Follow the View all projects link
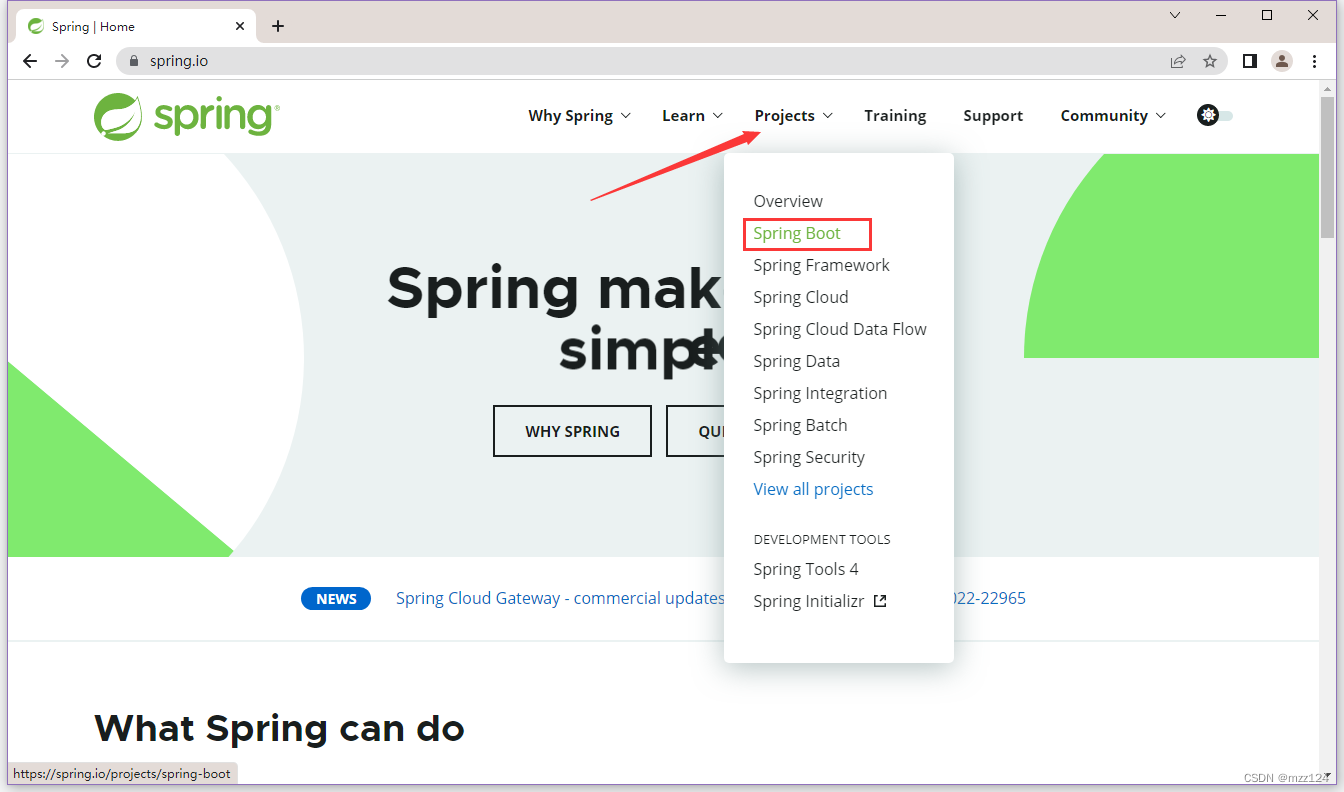This screenshot has width=1344, height=792. click(813, 489)
